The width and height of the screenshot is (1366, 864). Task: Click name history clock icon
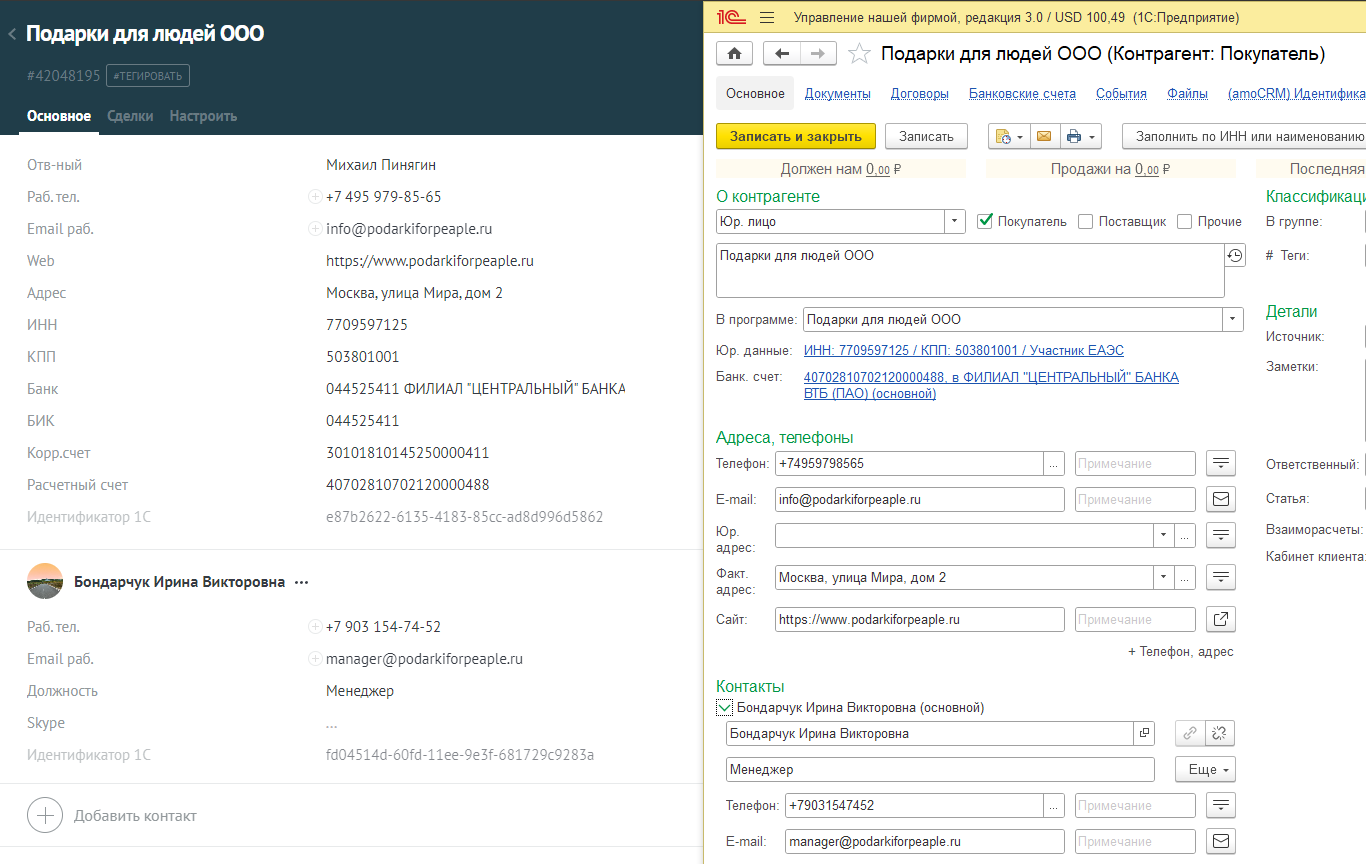1235,257
